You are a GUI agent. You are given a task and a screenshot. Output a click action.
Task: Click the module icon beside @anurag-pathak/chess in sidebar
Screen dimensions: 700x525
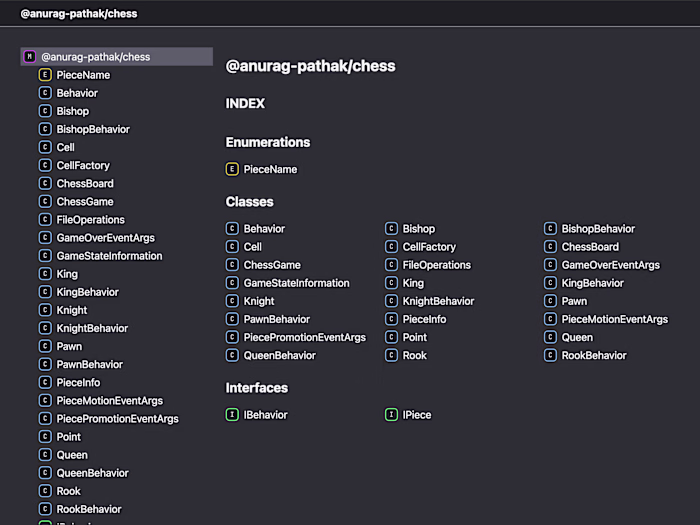click(x=29, y=57)
